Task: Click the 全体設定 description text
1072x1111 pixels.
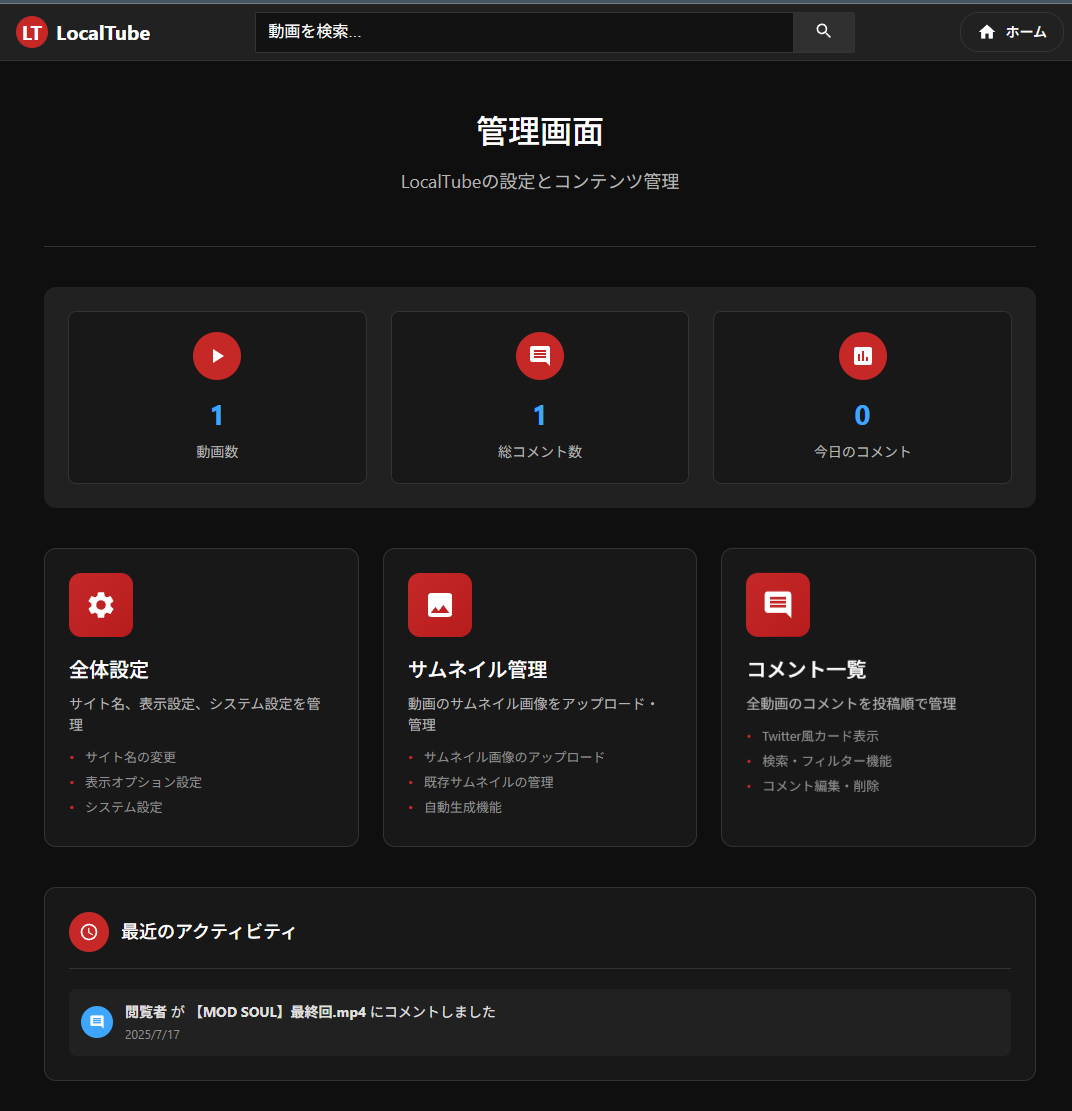Action: 195,714
